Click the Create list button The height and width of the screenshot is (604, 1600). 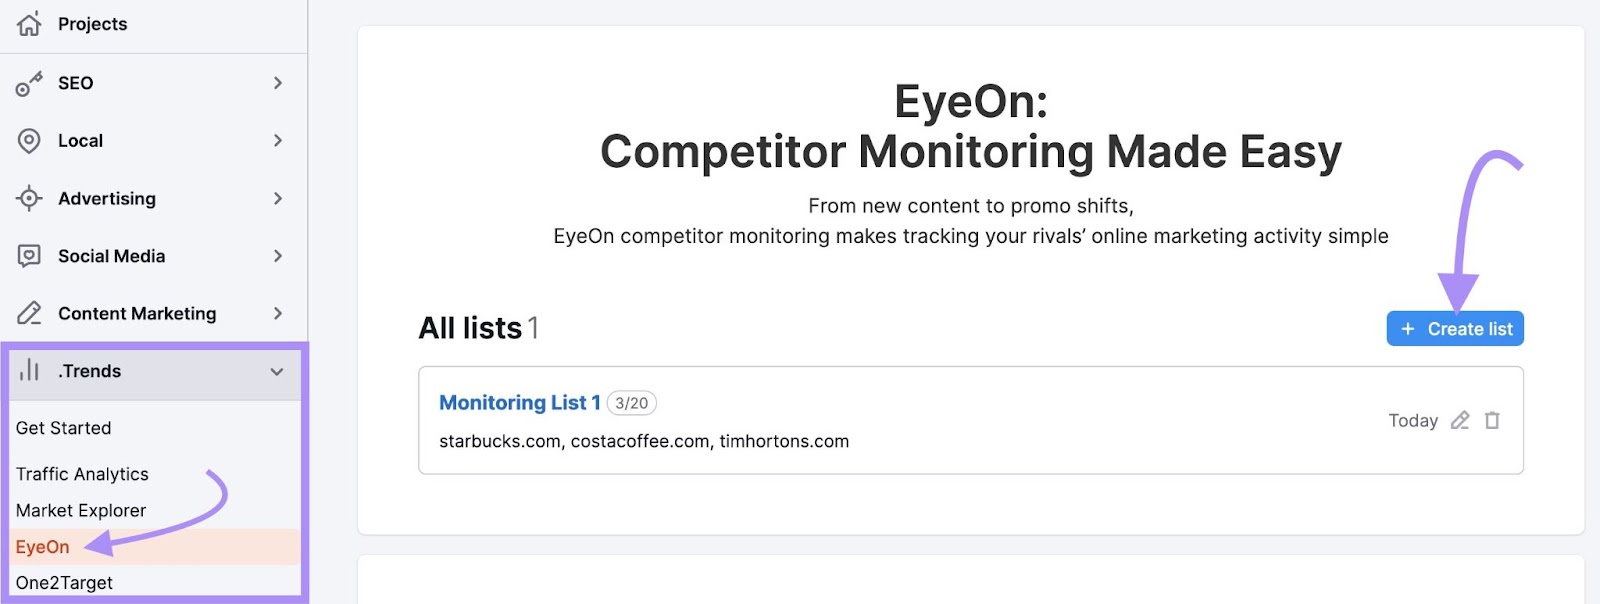pyautogui.click(x=1455, y=328)
